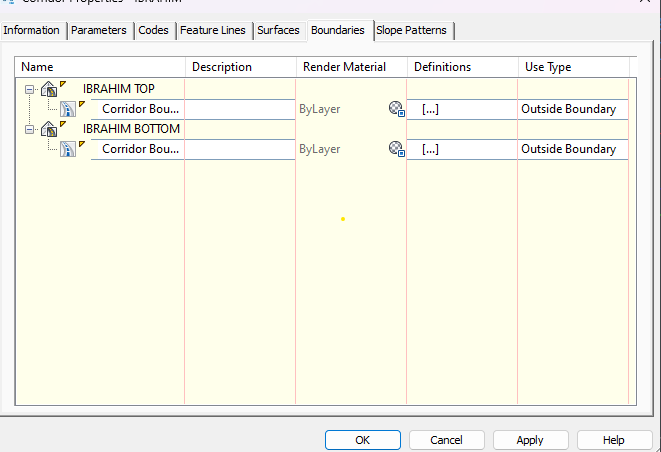This screenshot has height=452, width=661.
Task: Click the IBRAHIM BOTTOM surface icon
Action: coord(49,129)
